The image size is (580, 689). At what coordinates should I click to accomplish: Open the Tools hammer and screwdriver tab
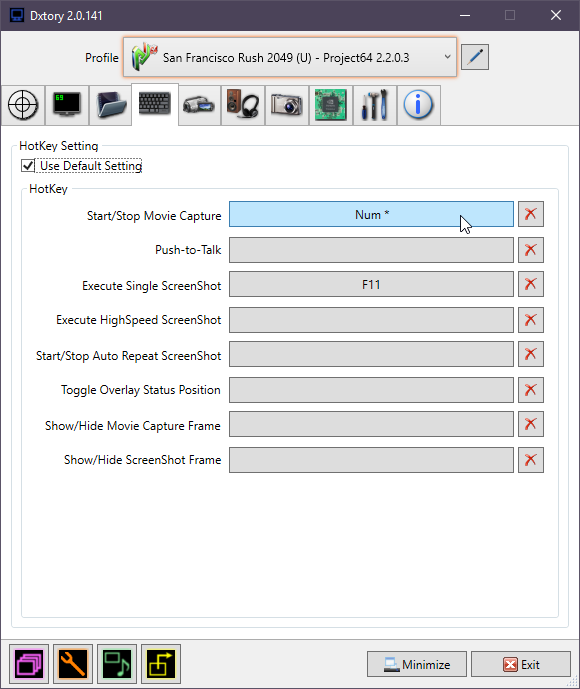(x=375, y=105)
